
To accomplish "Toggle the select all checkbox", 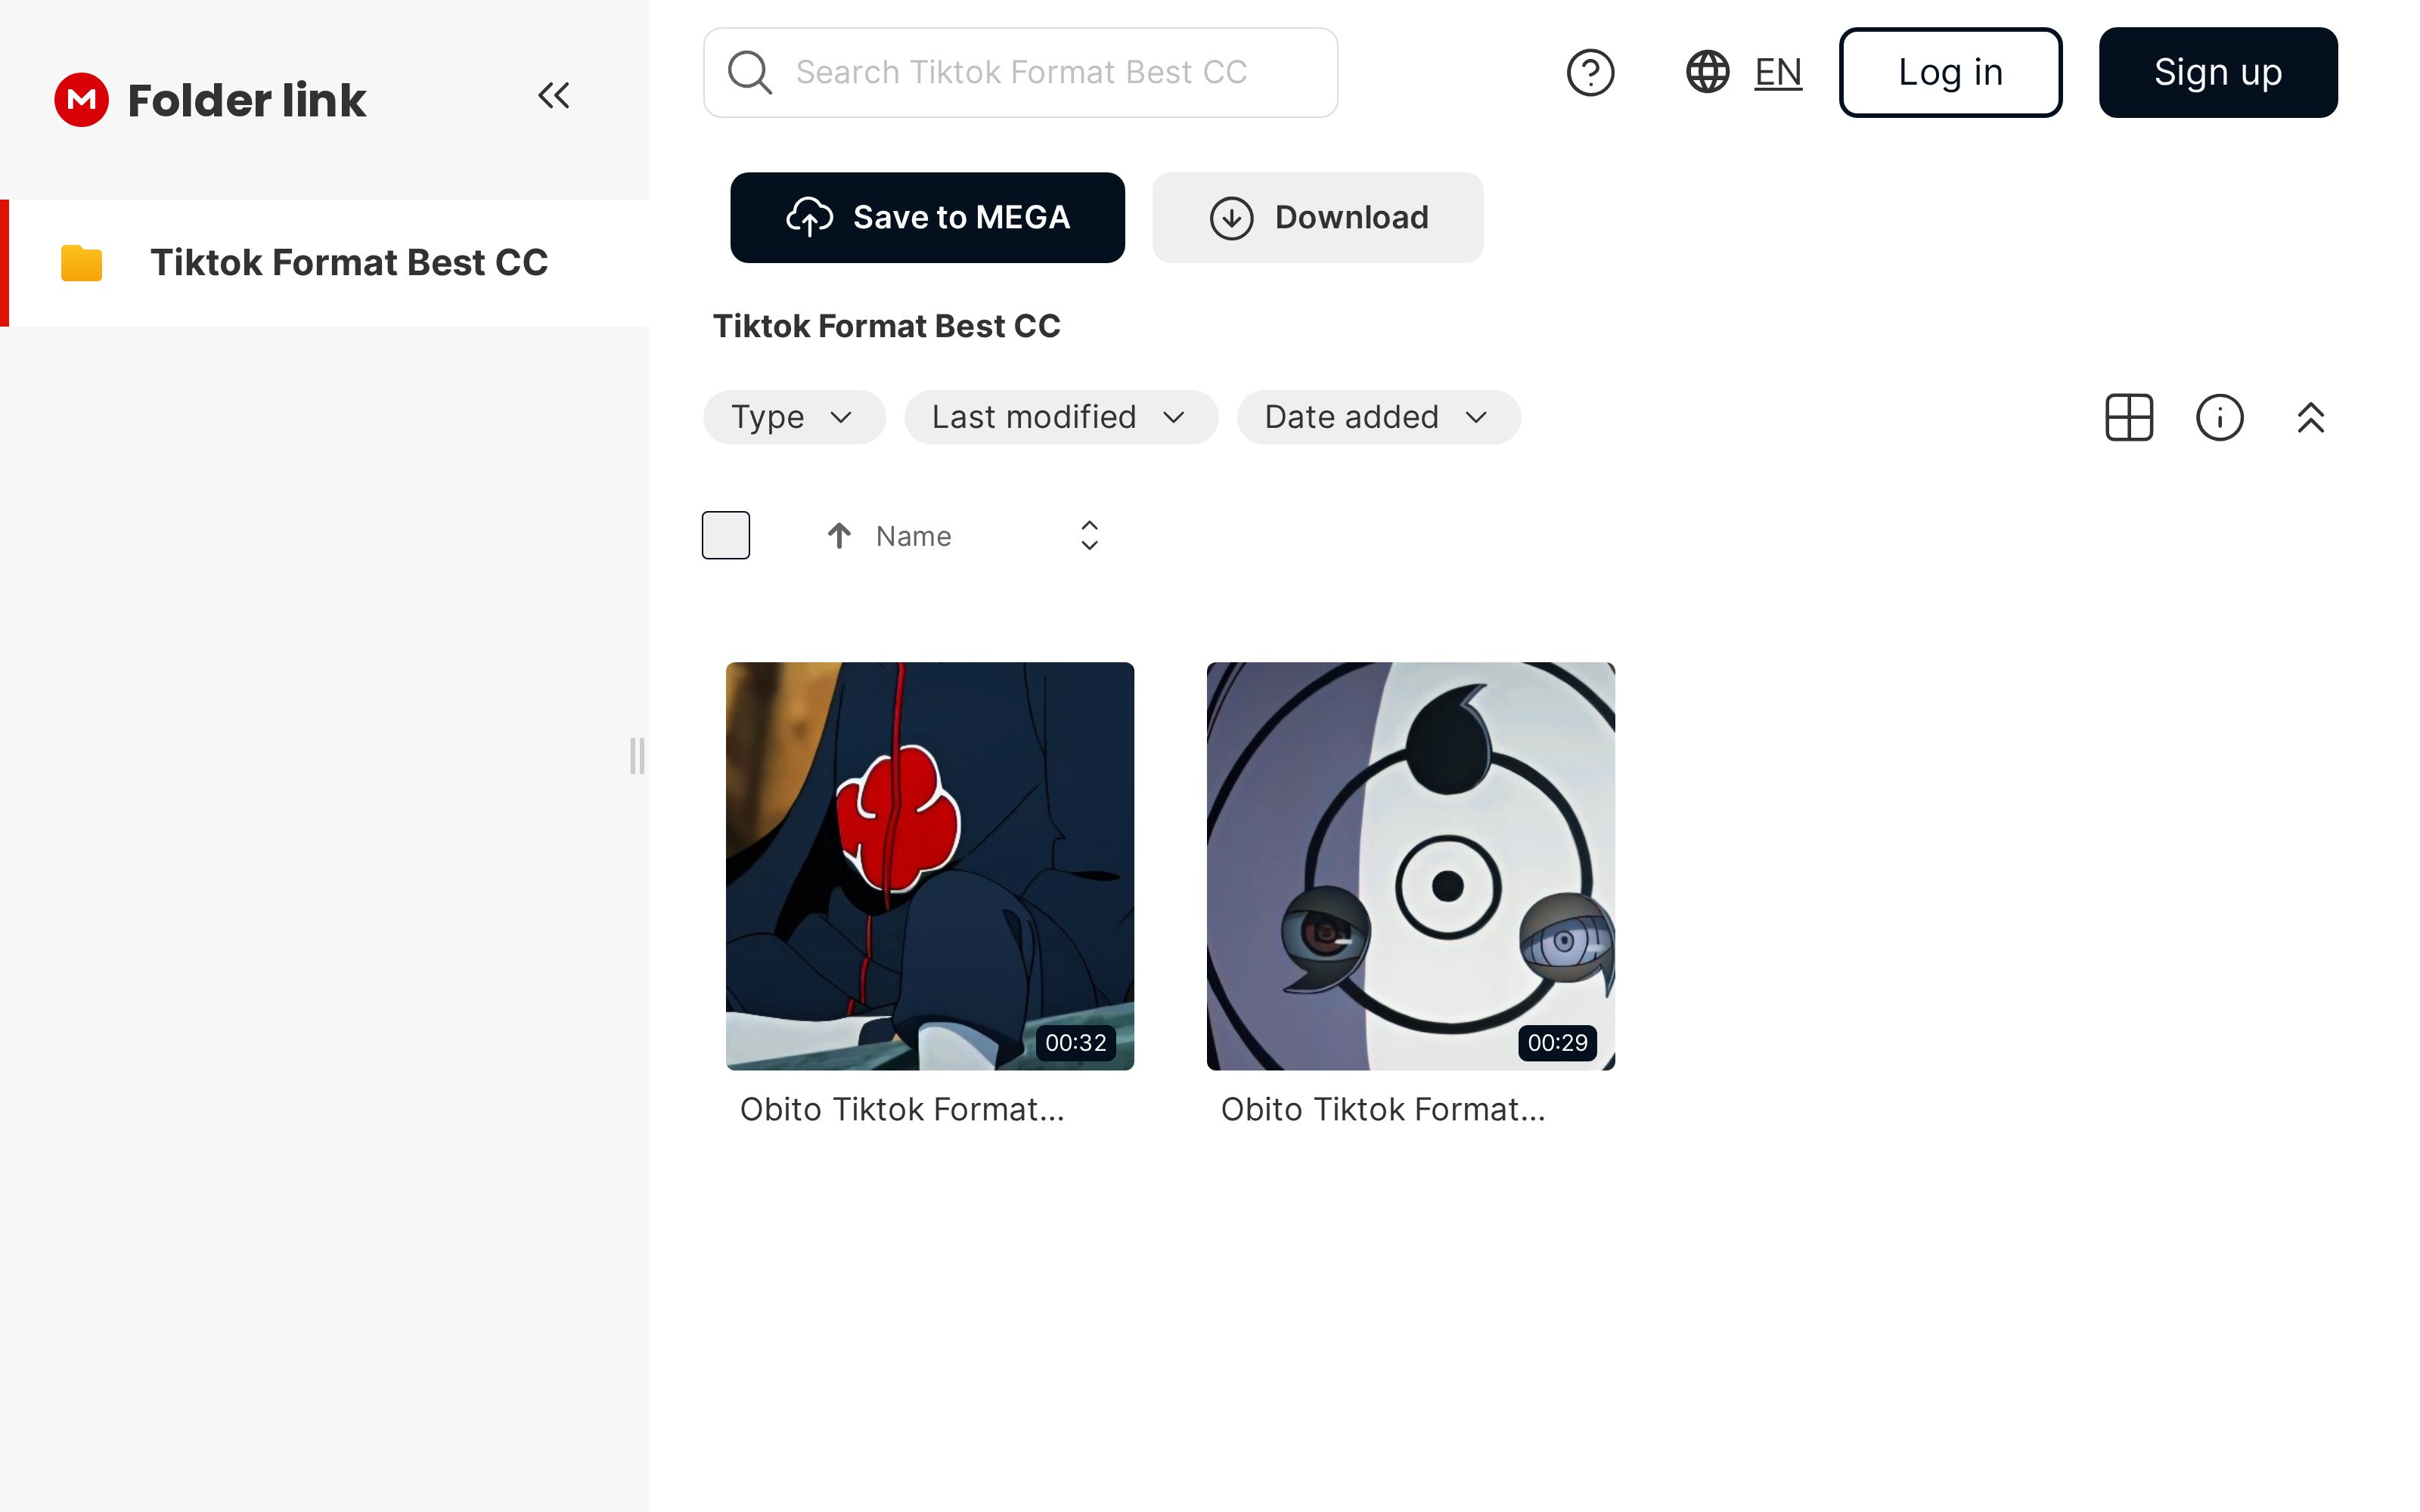I will [726, 535].
